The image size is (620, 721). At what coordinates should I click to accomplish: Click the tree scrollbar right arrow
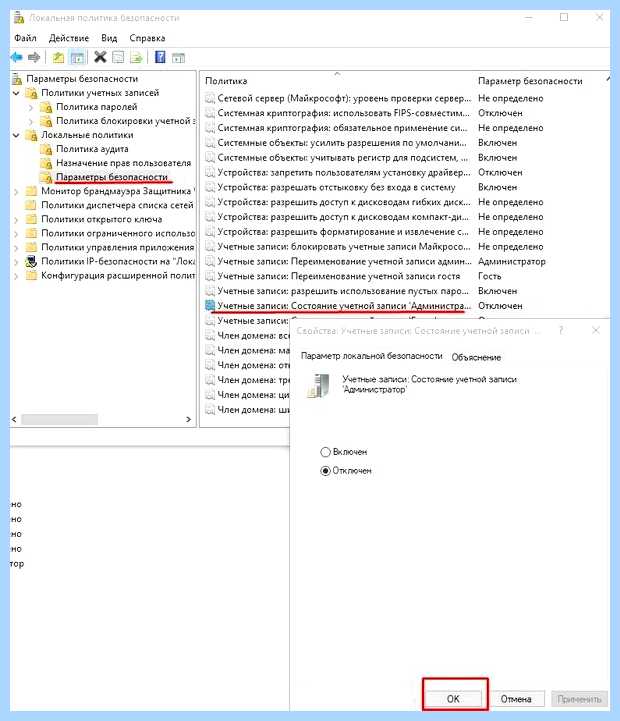point(188,419)
